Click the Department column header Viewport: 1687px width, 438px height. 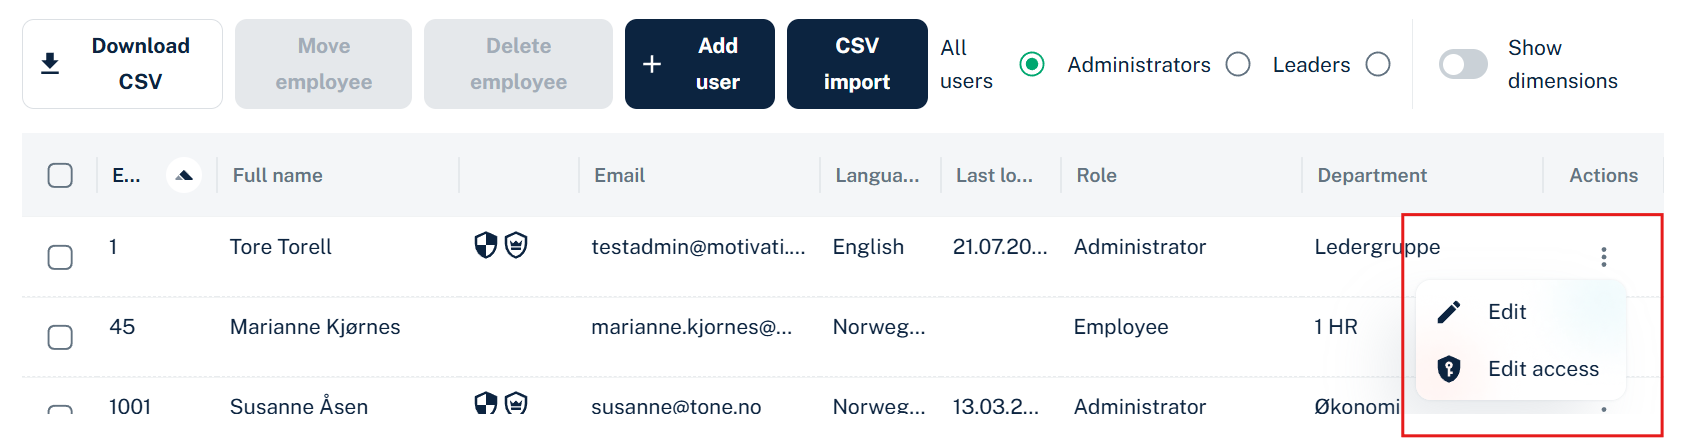click(x=1372, y=175)
